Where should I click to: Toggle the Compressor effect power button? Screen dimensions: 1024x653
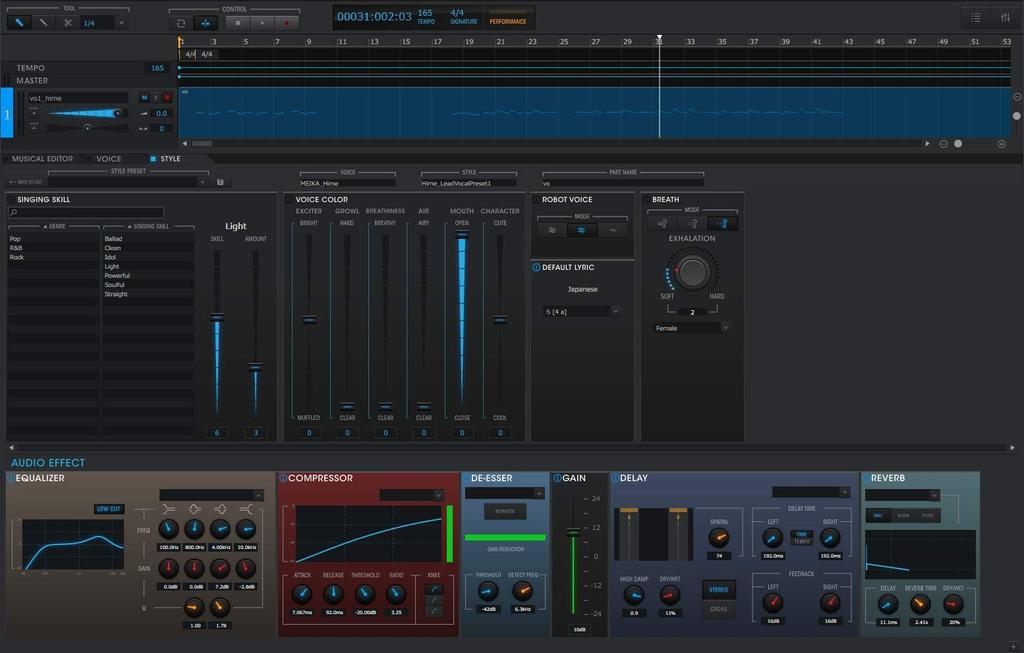pos(283,478)
